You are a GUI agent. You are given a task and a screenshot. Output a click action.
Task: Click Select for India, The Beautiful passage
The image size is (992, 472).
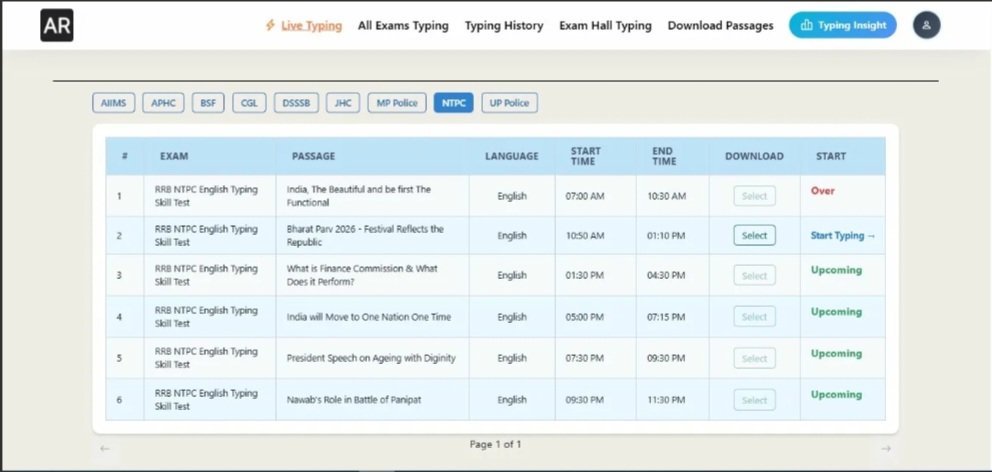(x=754, y=196)
